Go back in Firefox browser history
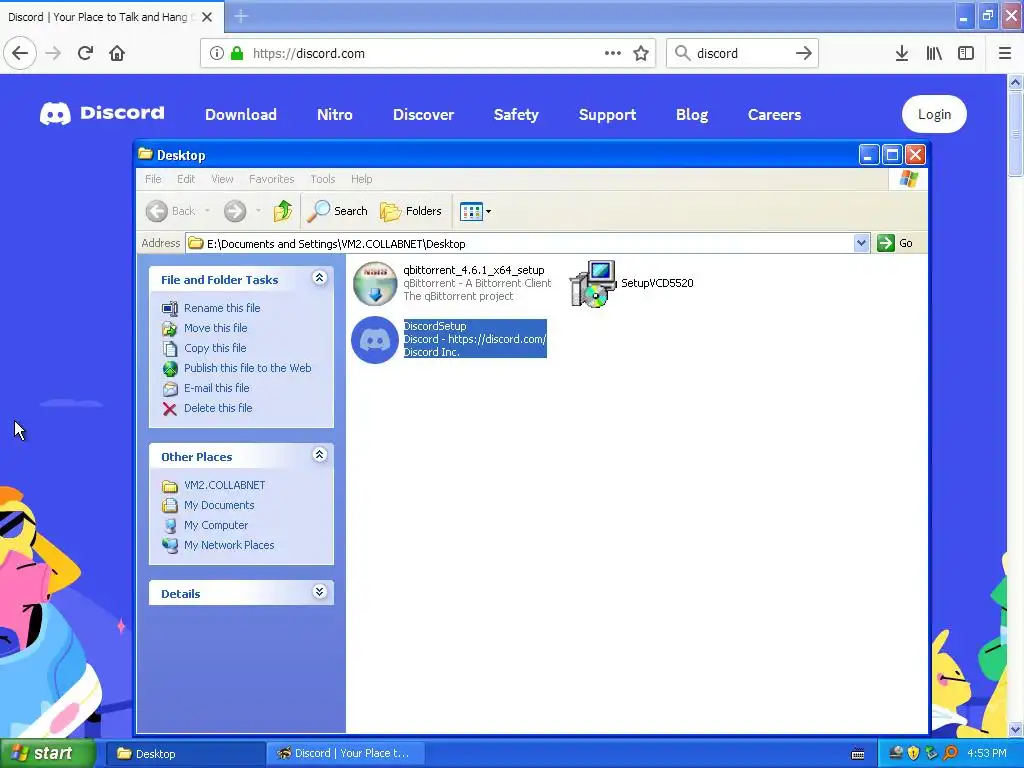The width and height of the screenshot is (1024, 768). tap(20, 53)
